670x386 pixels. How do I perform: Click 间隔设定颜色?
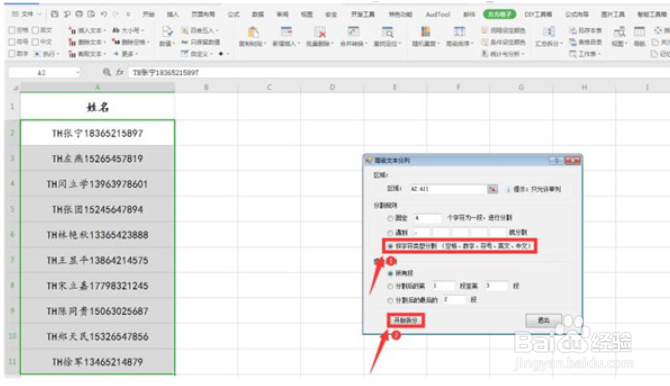[503, 30]
